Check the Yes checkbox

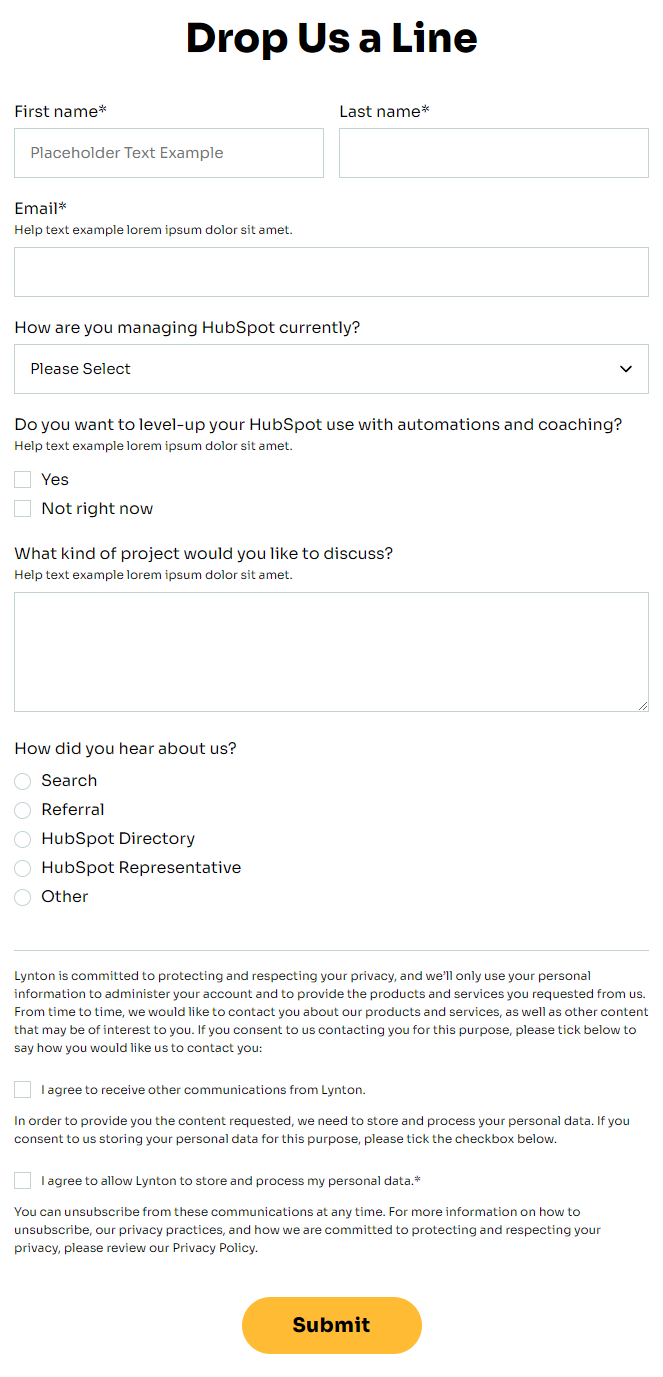23,480
